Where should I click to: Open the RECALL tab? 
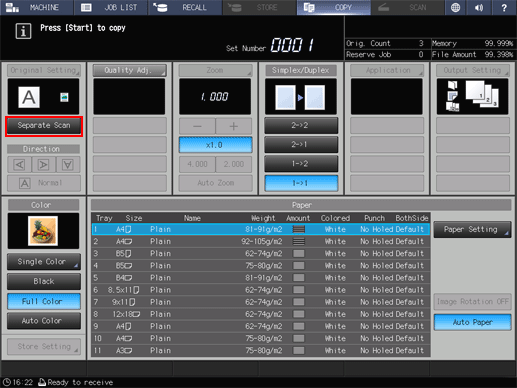click(185, 7)
